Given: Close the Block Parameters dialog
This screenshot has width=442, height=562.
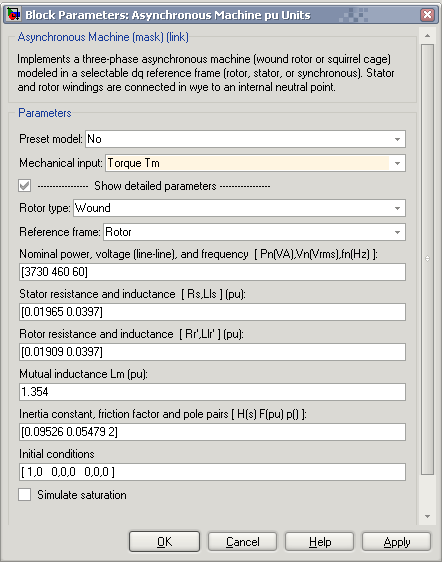Looking at the screenshot, I should point(427,15).
